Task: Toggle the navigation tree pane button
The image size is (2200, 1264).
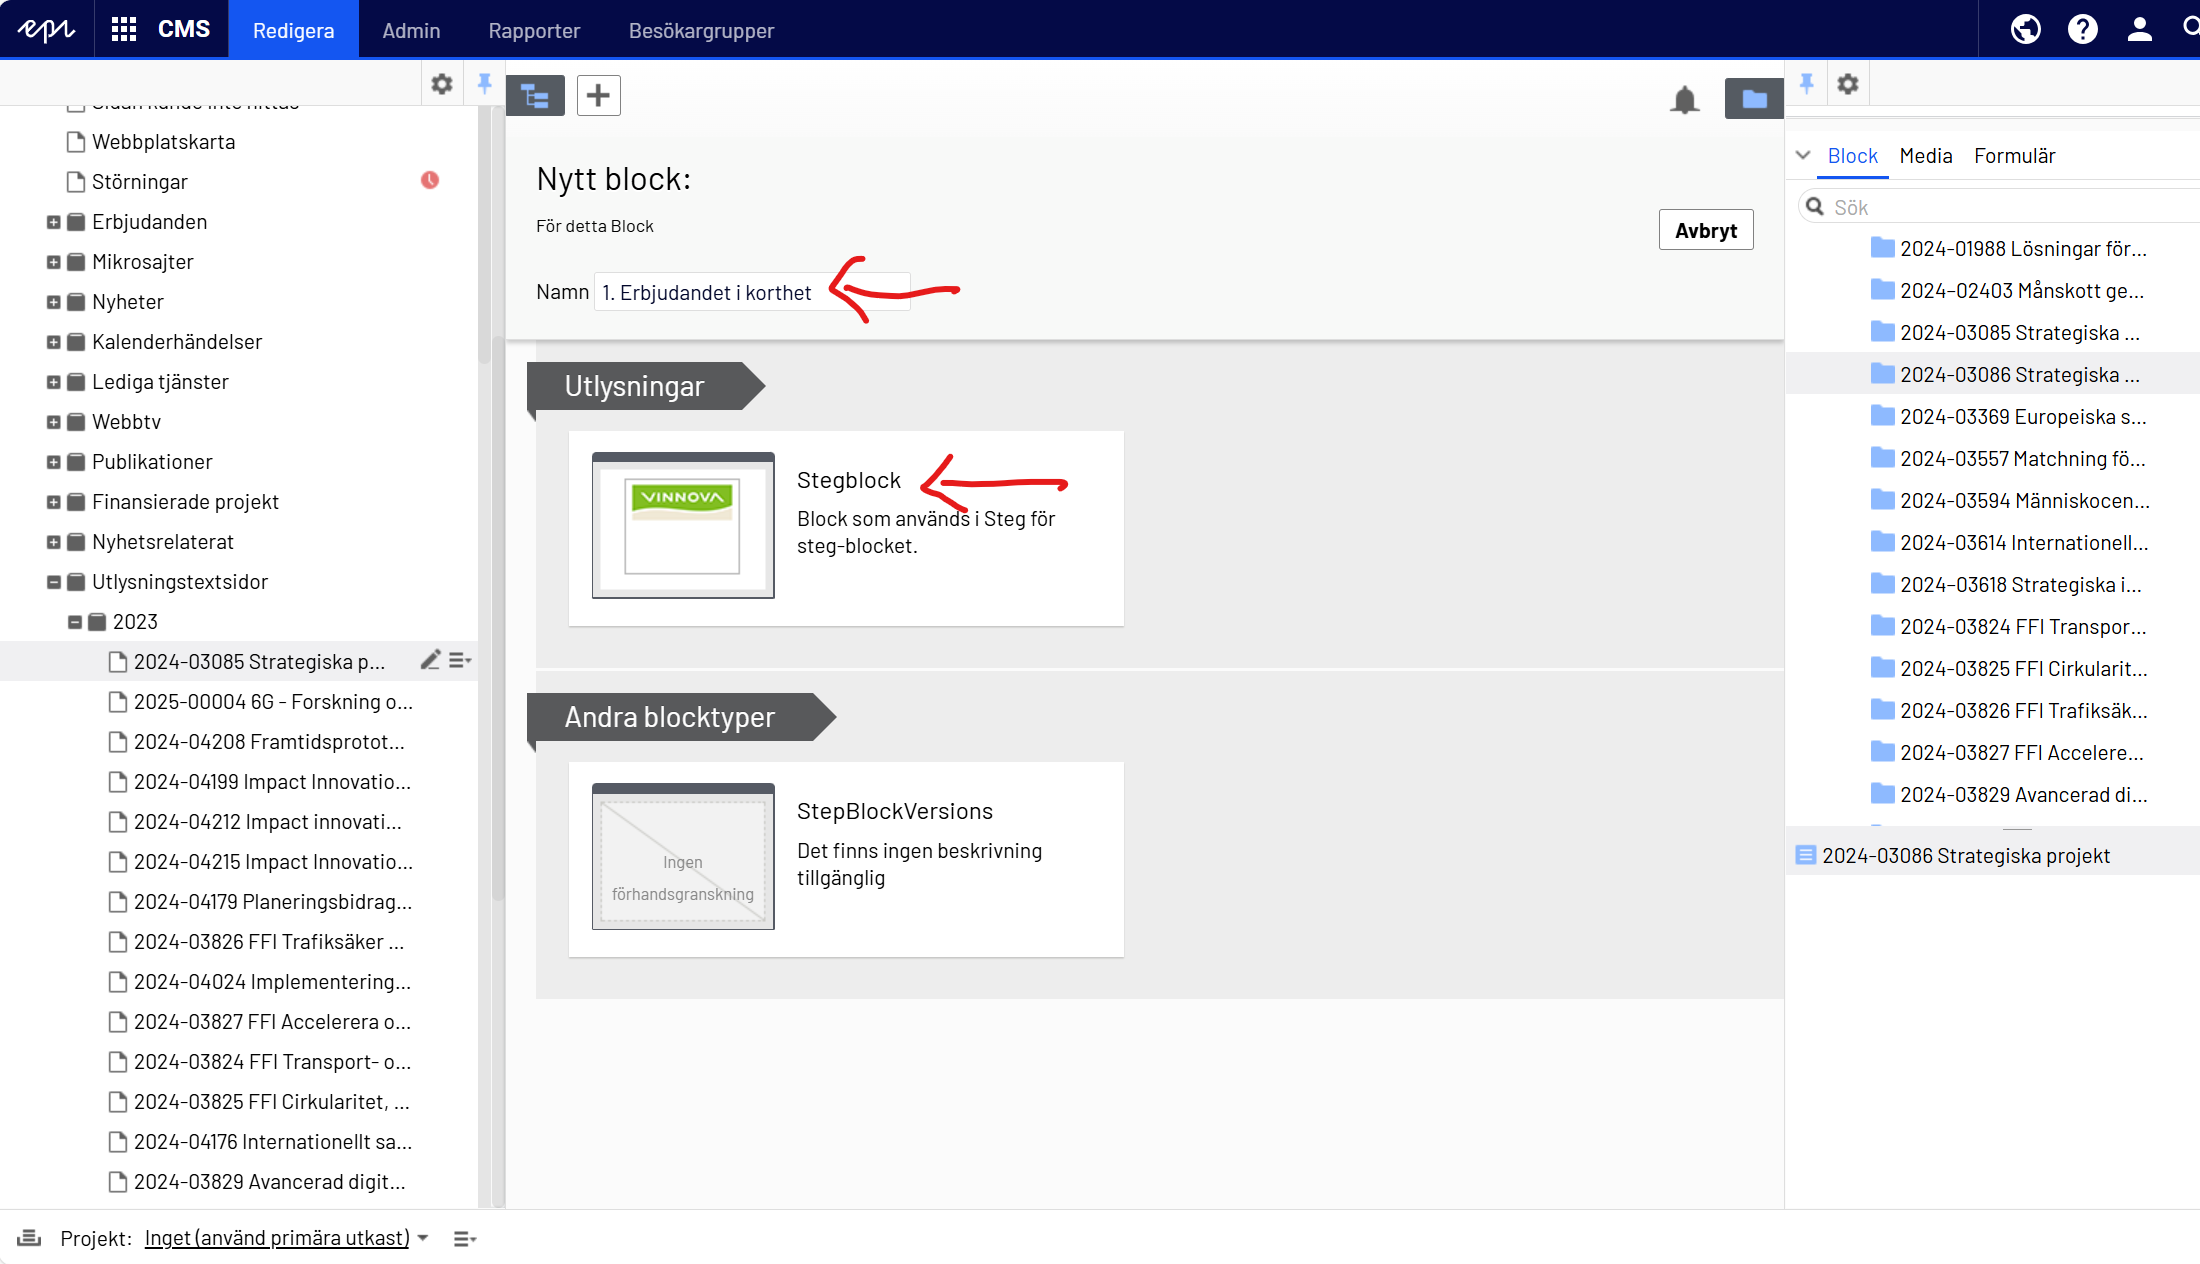Action: pos(535,96)
